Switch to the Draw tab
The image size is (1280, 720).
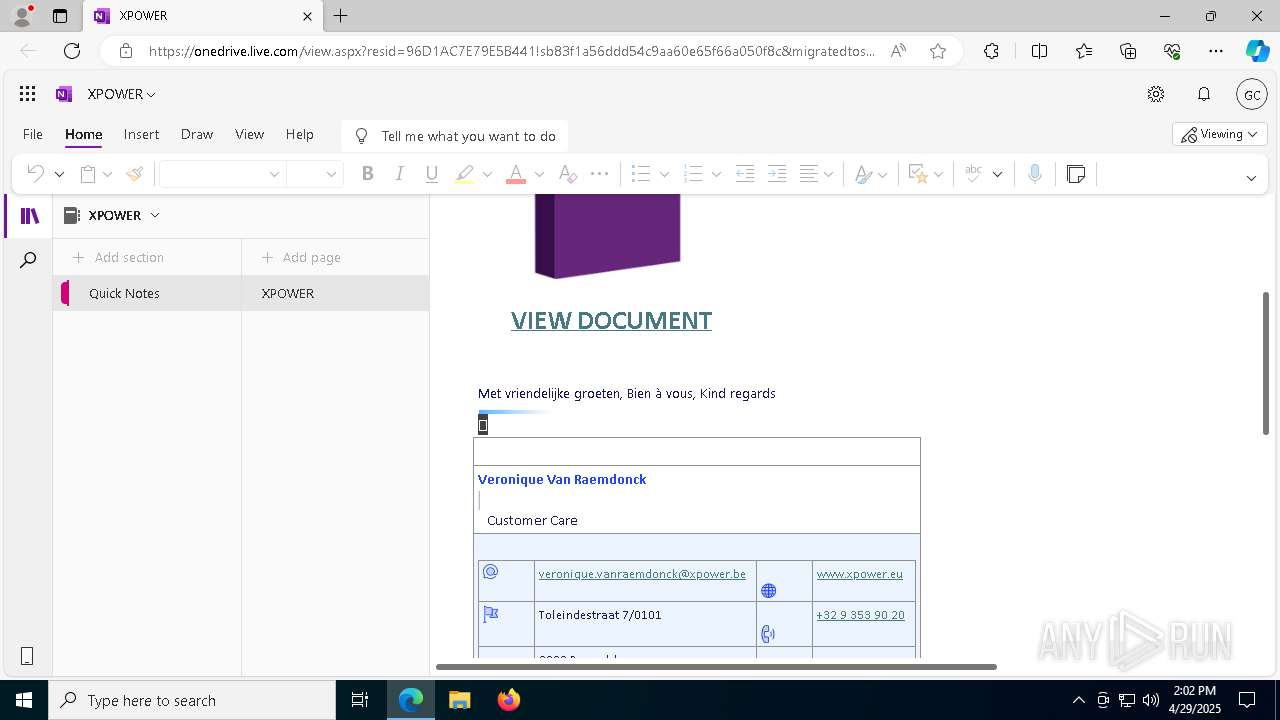pos(197,134)
